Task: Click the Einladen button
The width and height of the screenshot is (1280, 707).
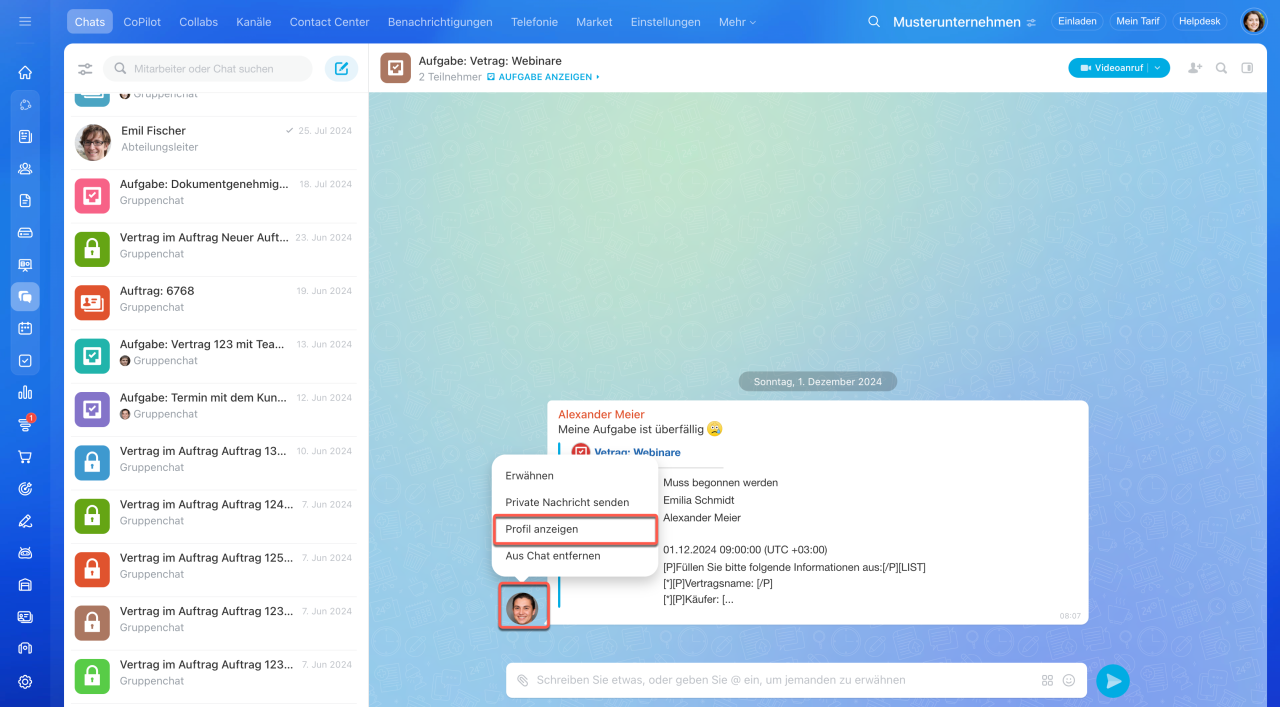Action: pyautogui.click(x=1077, y=21)
